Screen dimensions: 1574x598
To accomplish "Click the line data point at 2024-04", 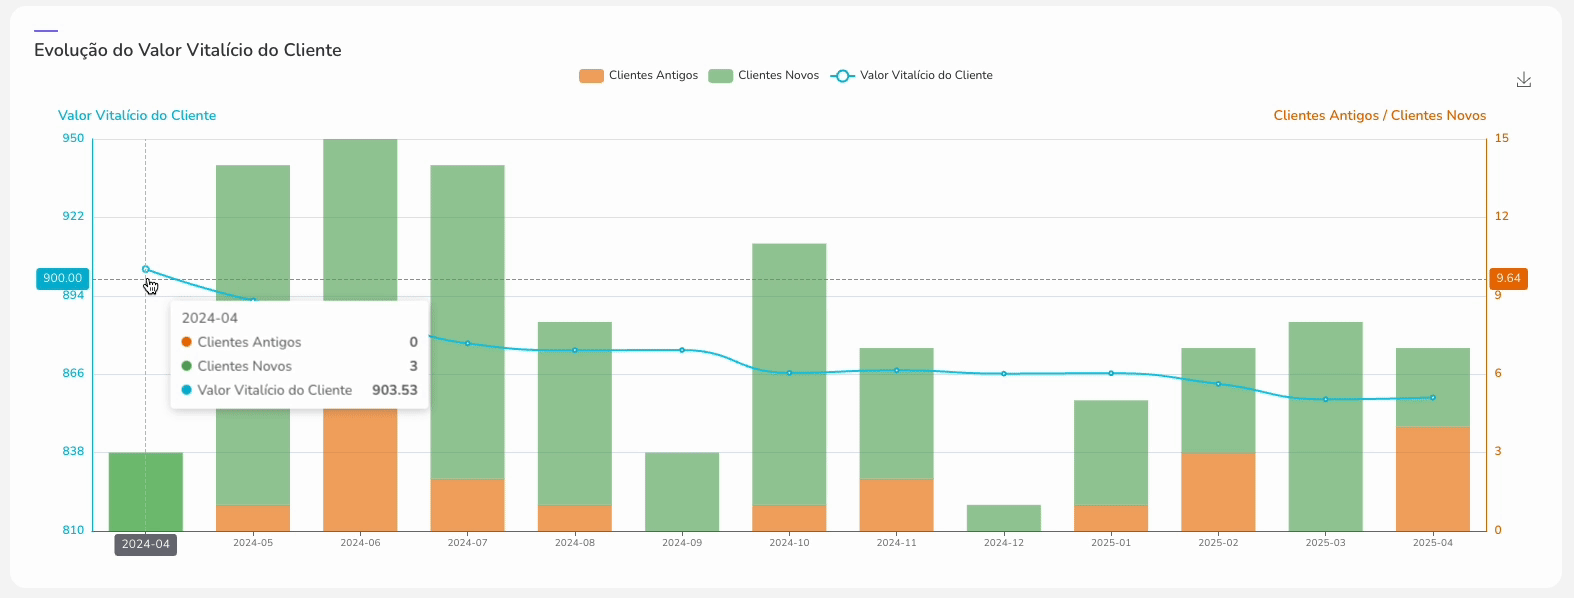I will pyautogui.click(x=146, y=269).
